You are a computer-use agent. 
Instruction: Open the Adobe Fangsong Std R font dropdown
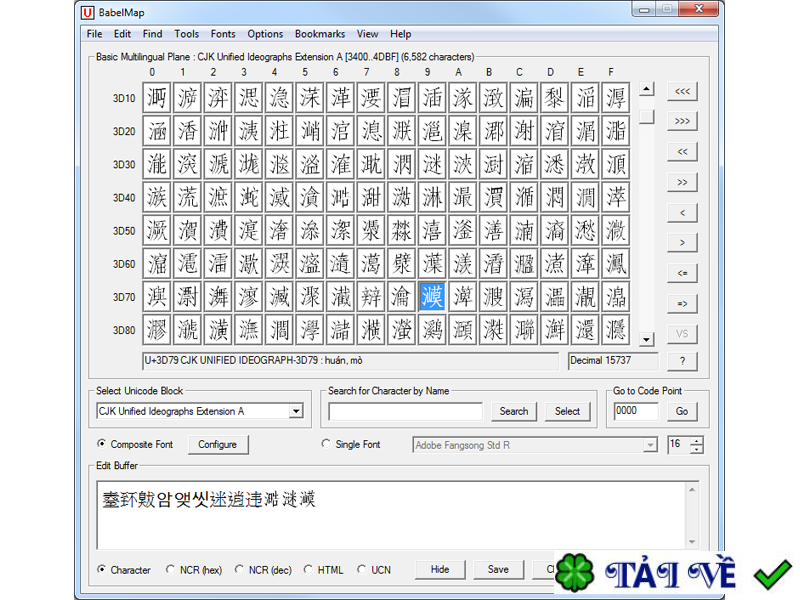[x=650, y=445]
